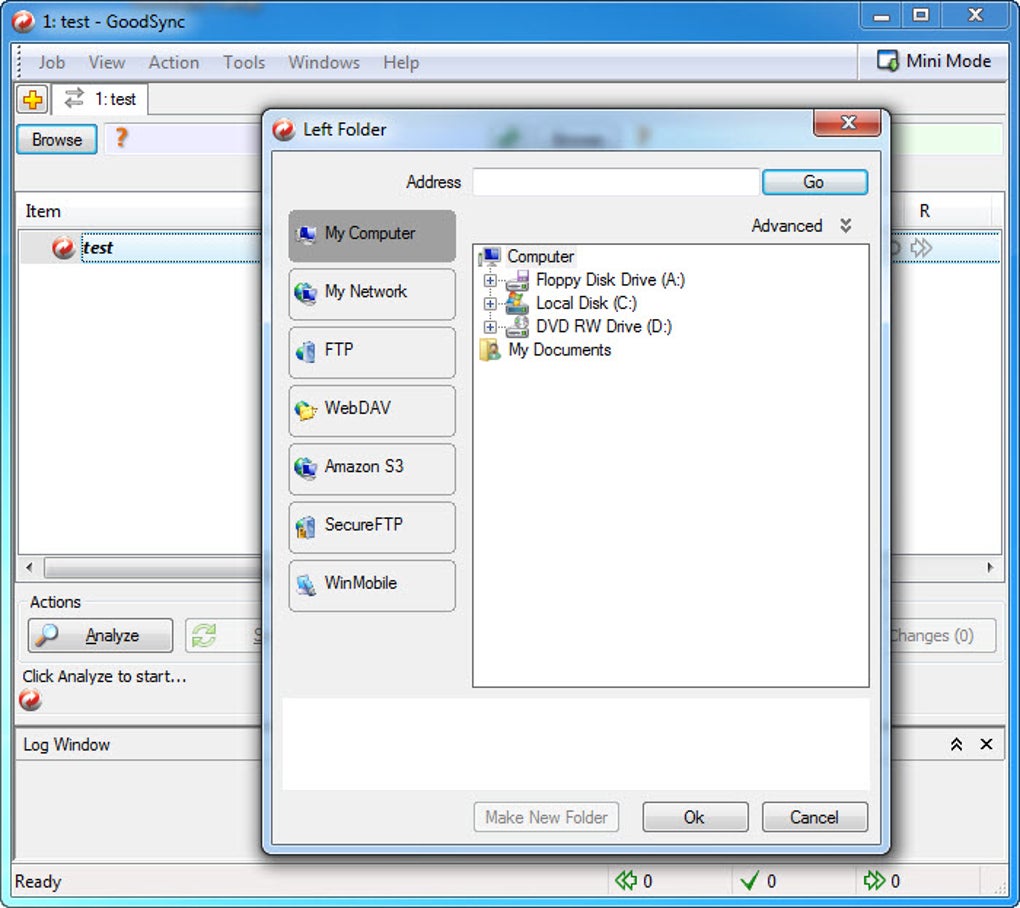Screen dimensions: 1020x908
Task: Select 'DVD RW Drive (D:)' tree row
Action: pos(604,327)
